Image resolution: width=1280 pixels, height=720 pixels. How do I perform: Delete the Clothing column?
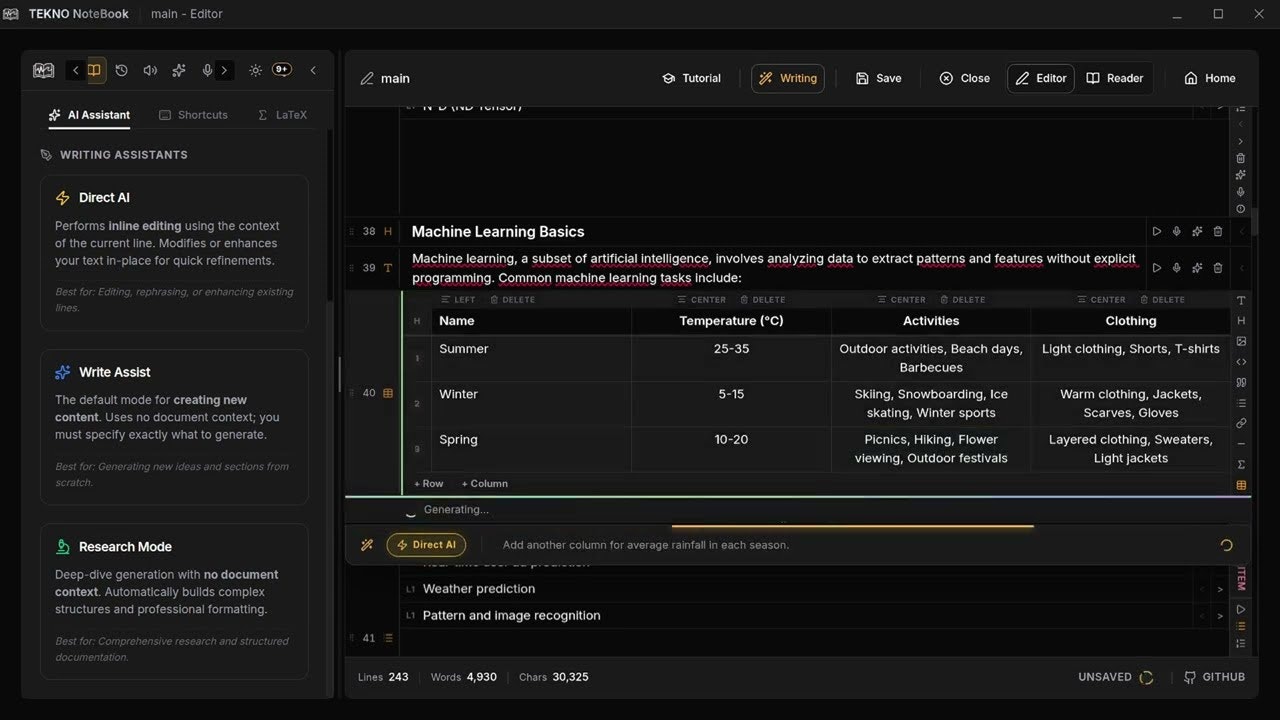pyautogui.click(x=1162, y=300)
